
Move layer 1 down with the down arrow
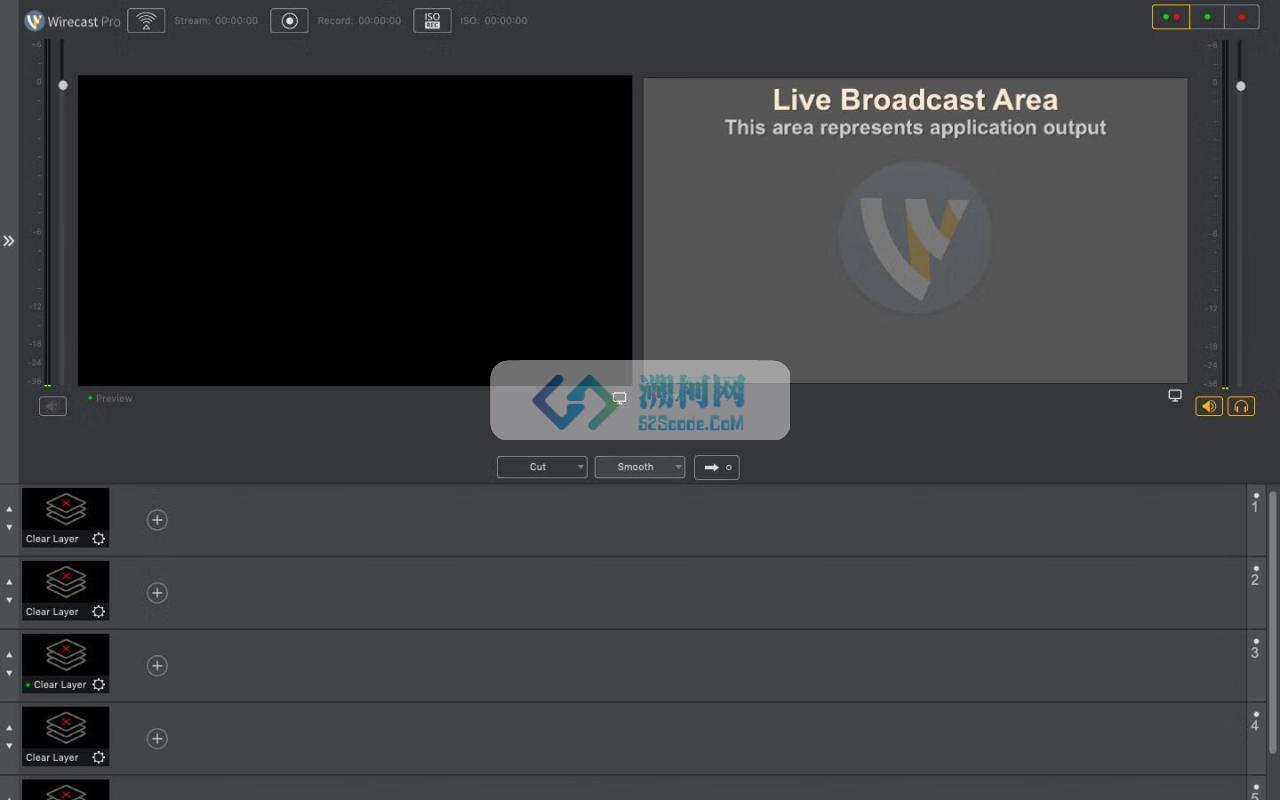tap(9, 527)
